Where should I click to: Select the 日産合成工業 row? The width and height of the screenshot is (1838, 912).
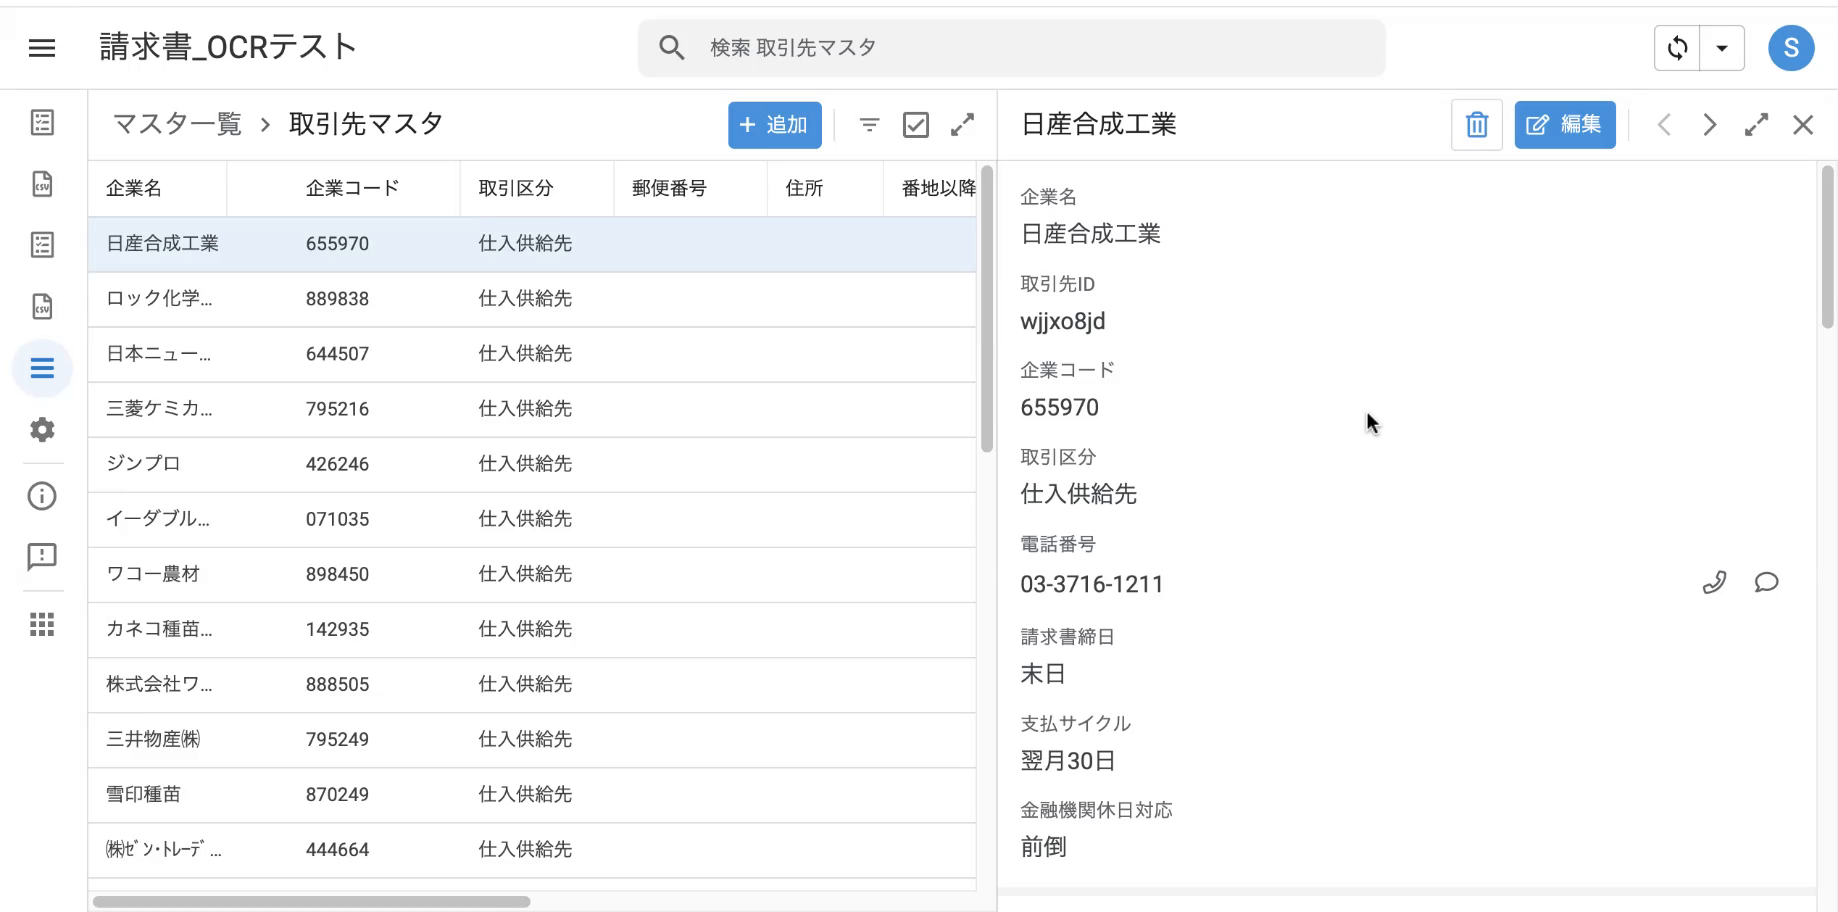[532, 244]
